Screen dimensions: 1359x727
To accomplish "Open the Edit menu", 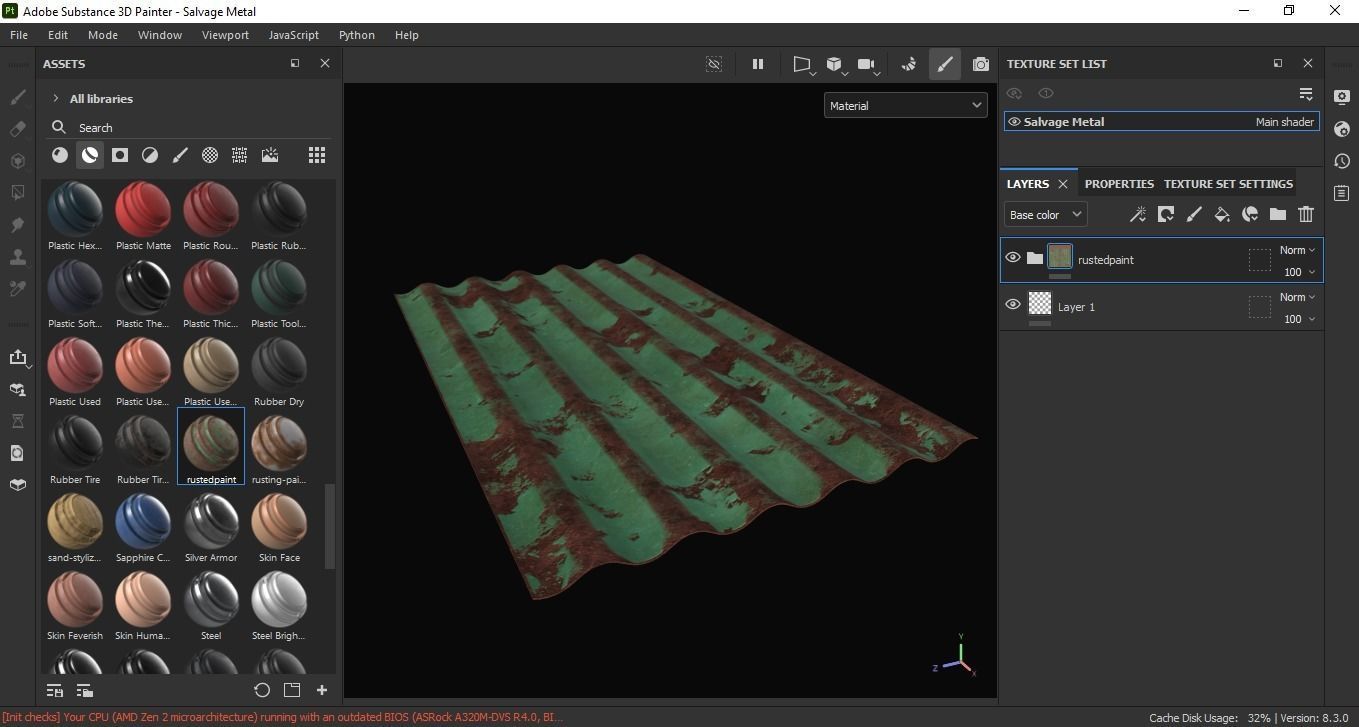I will (x=58, y=34).
